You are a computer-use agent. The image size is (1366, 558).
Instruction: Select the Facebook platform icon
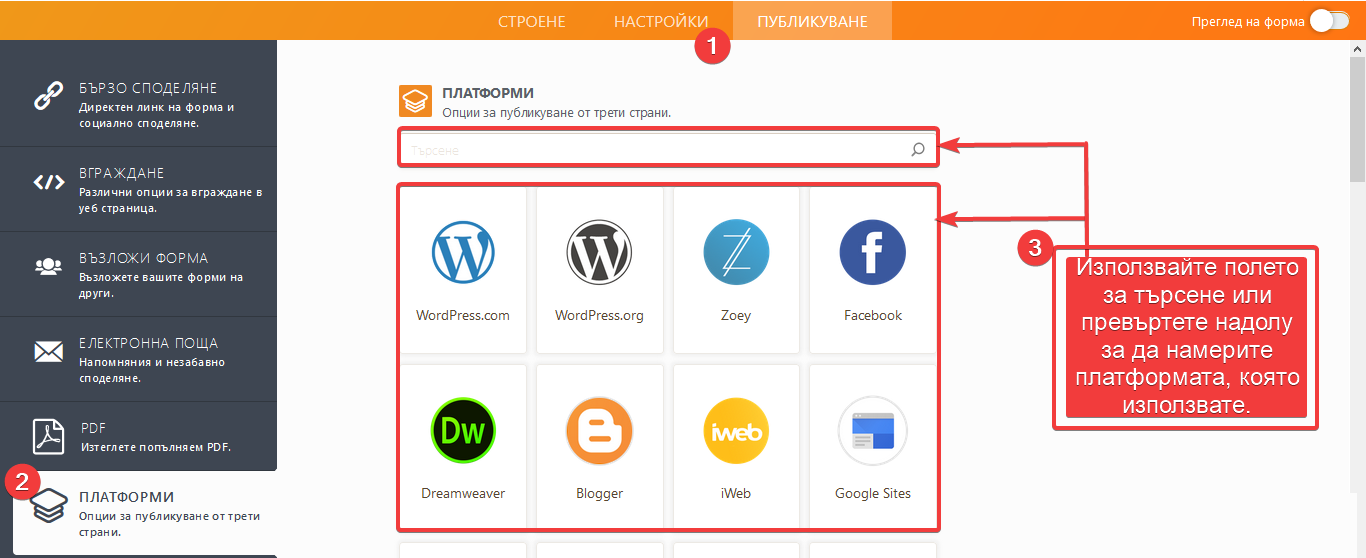pos(872,252)
